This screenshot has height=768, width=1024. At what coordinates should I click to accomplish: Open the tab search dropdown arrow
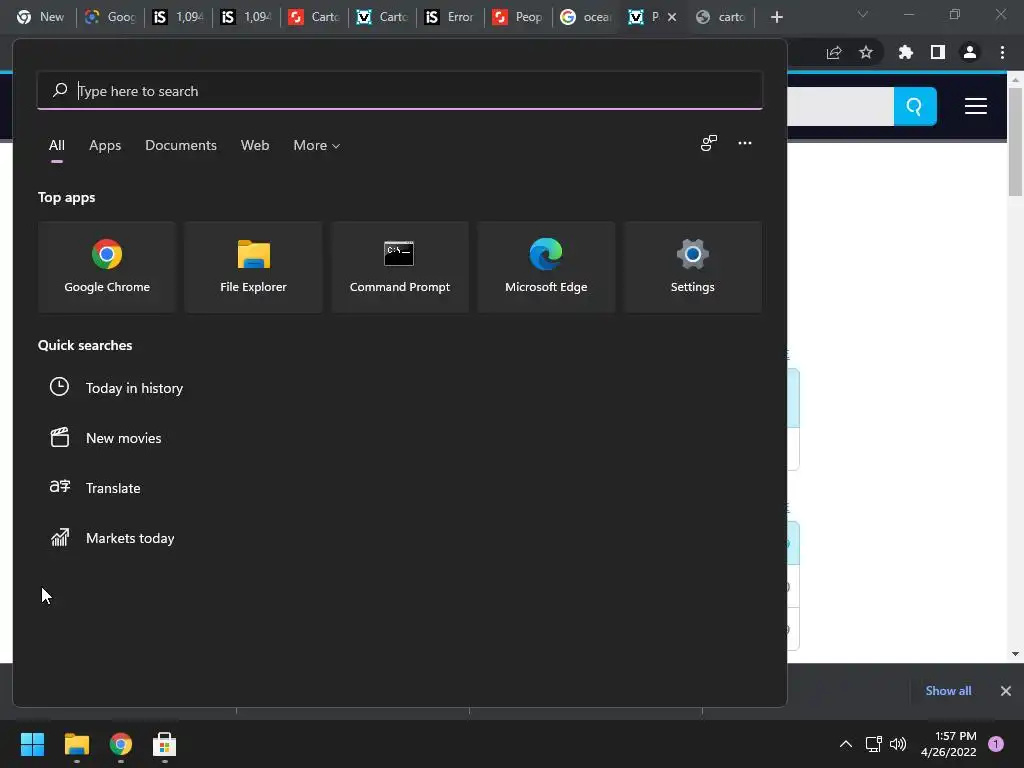coord(863,14)
